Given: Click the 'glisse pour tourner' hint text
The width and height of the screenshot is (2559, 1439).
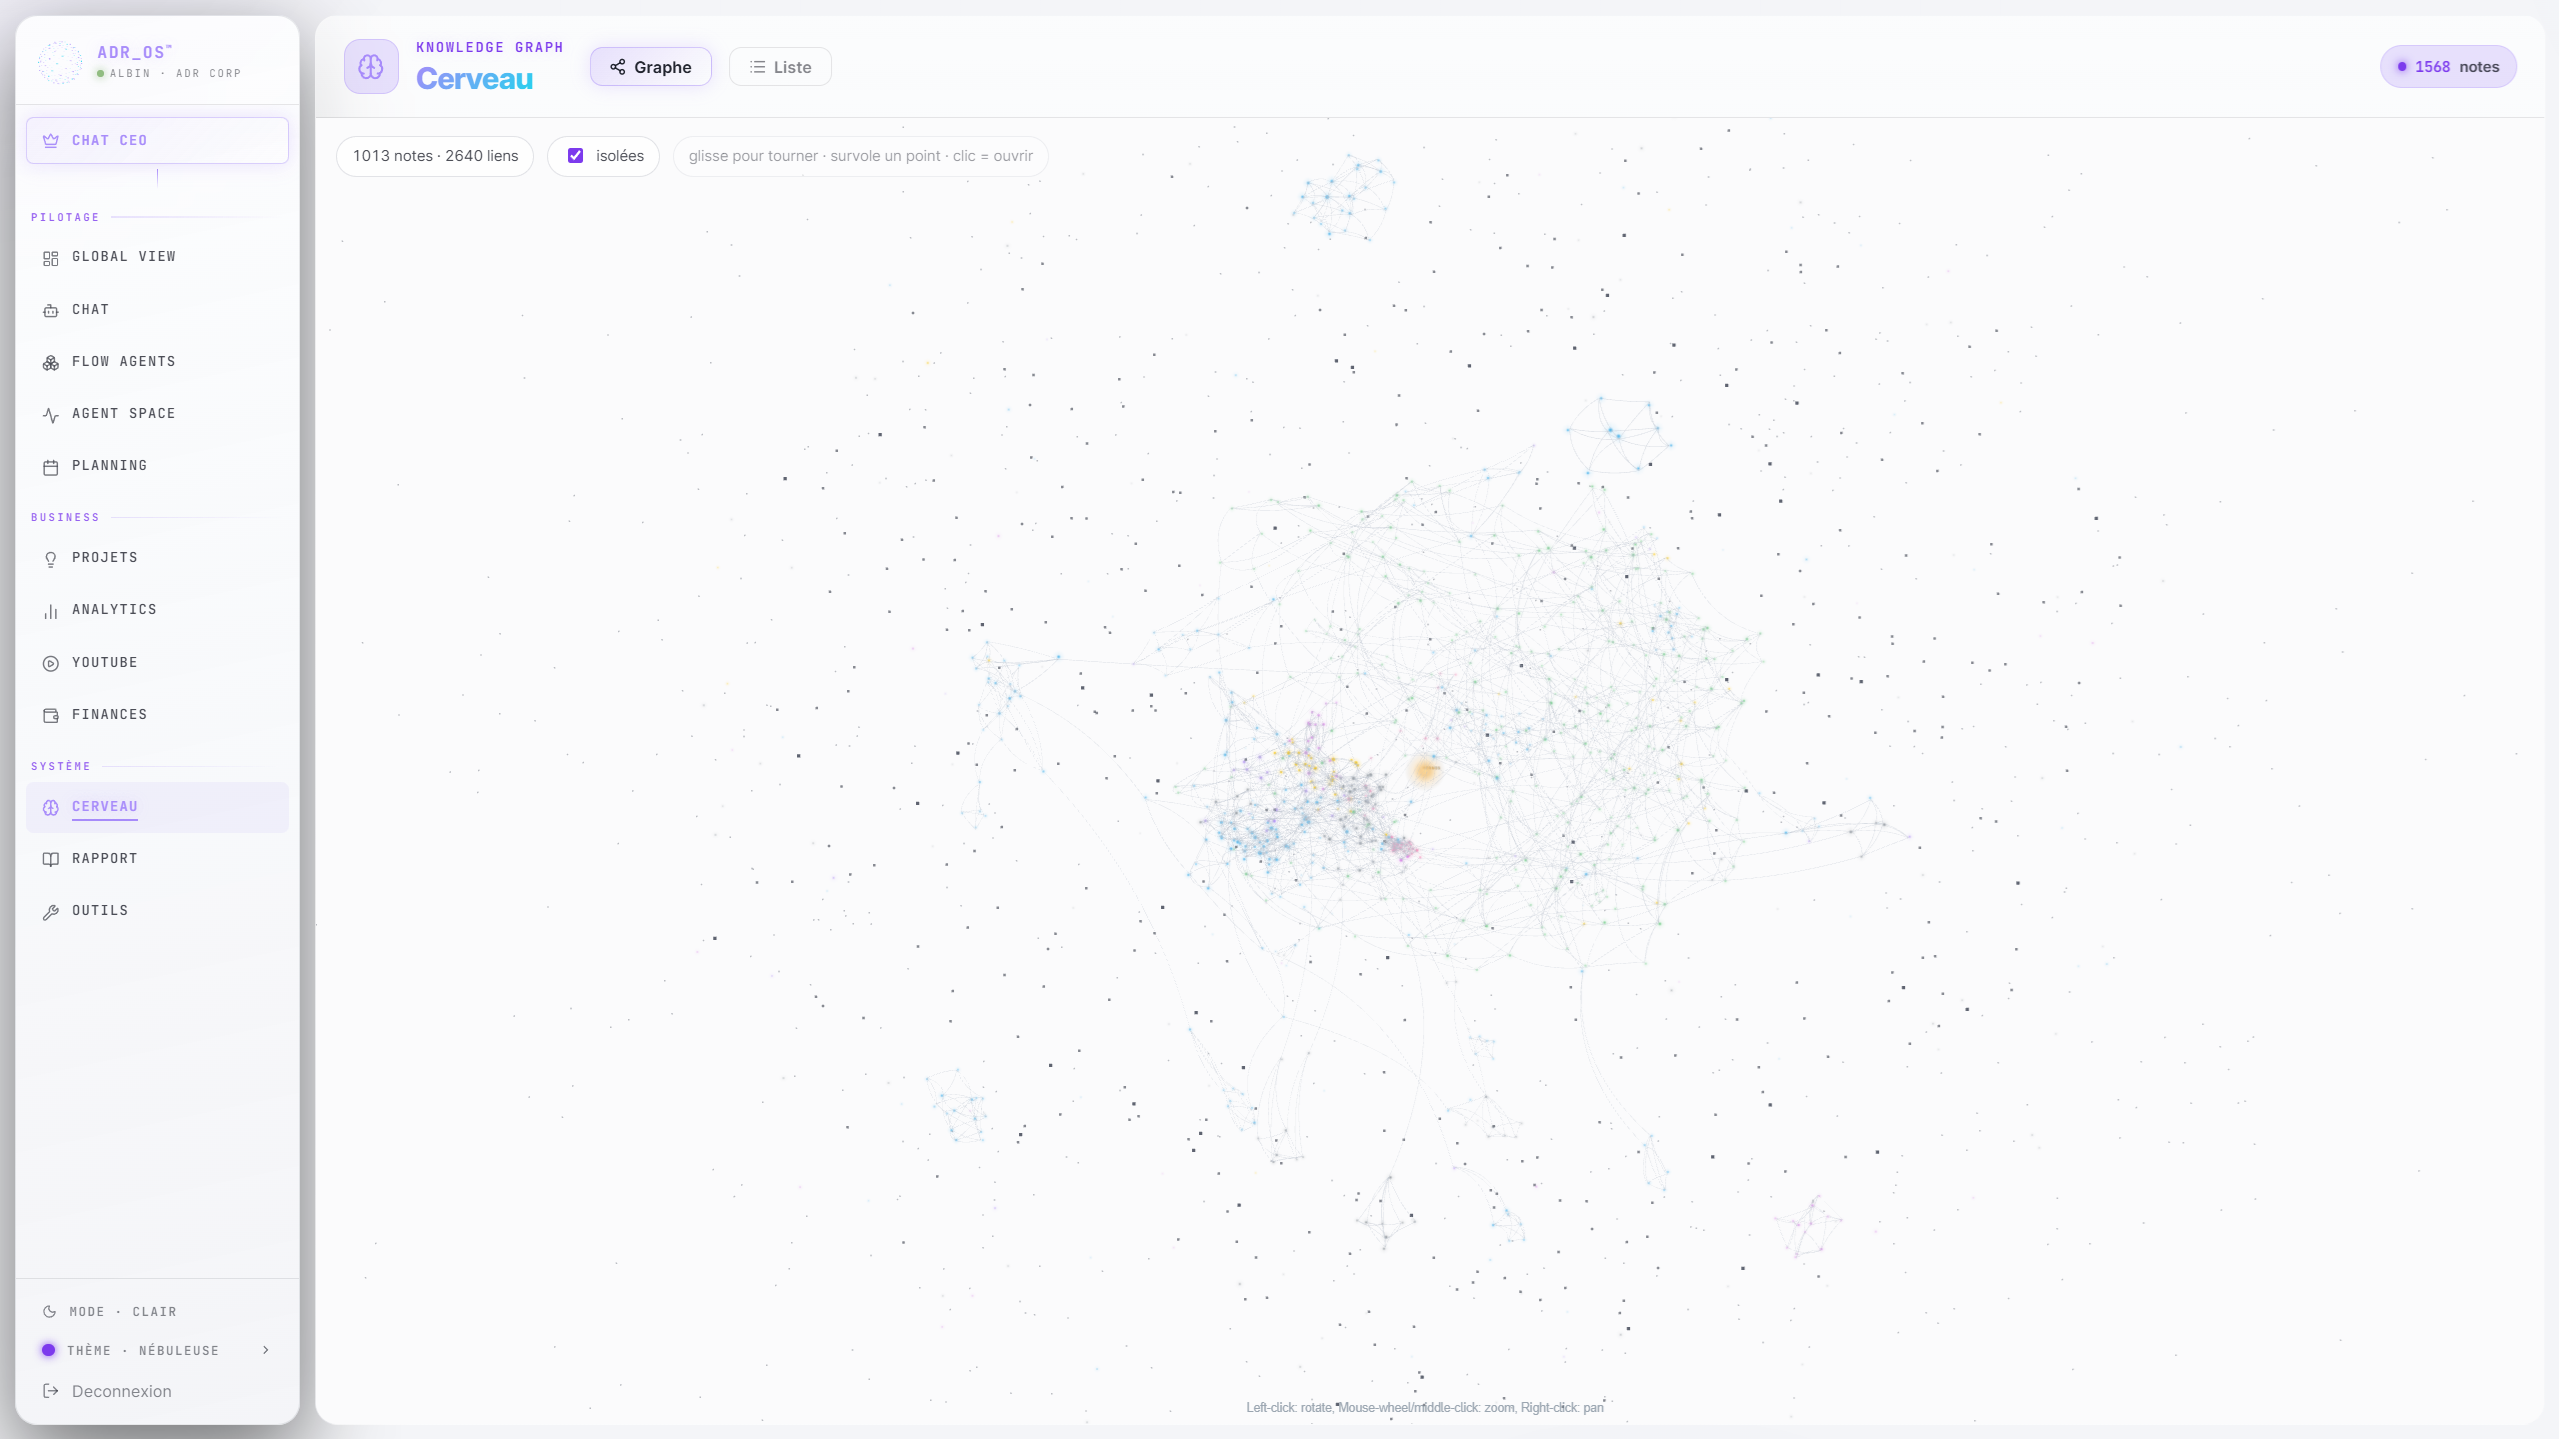Looking at the screenshot, I should coord(860,156).
